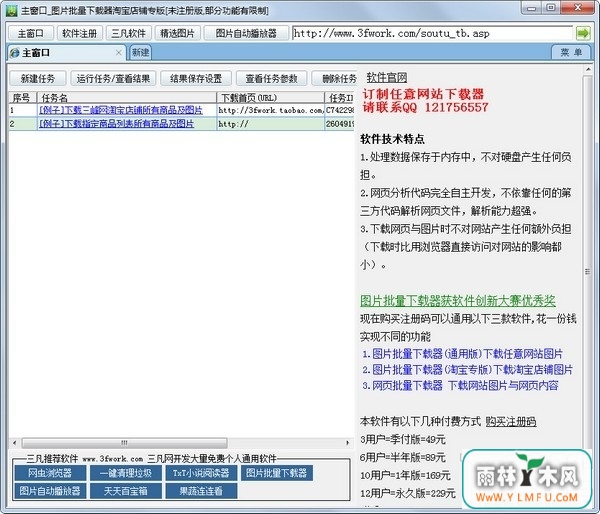This screenshot has width=600, height=514.
Task: Click horizontal scrollbar right arrow
Action: tap(347, 443)
